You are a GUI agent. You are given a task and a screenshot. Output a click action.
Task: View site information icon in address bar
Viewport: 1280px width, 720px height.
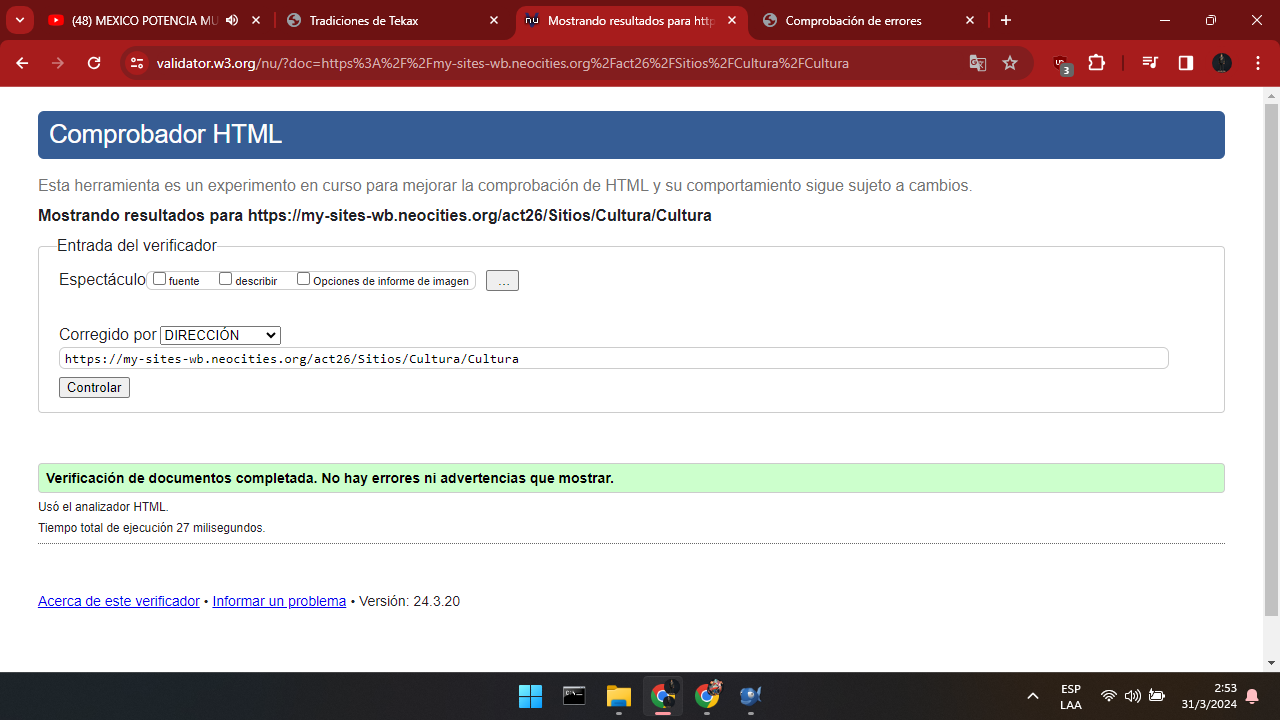pos(138,63)
